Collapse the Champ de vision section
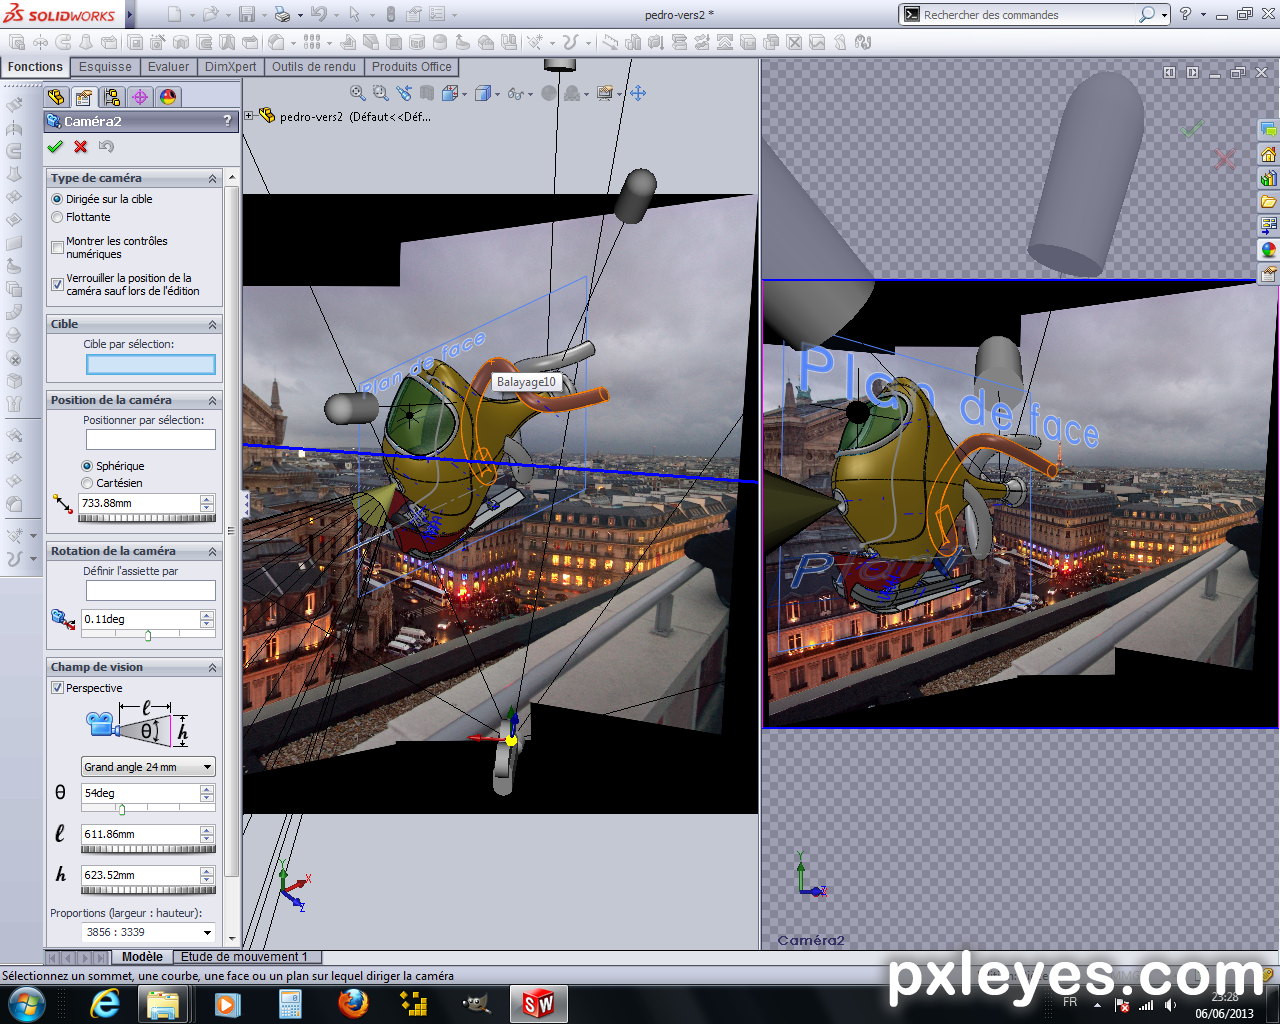The image size is (1280, 1024). 212,667
